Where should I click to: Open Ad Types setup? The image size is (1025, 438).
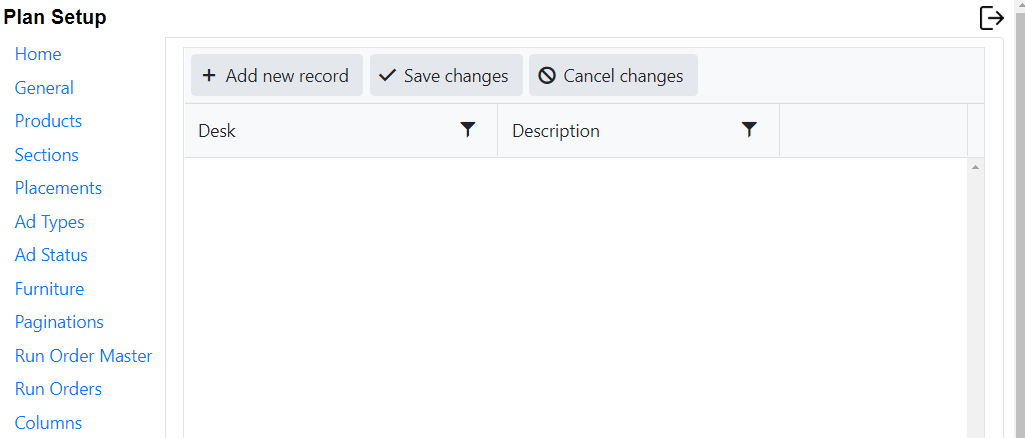coord(49,222)
